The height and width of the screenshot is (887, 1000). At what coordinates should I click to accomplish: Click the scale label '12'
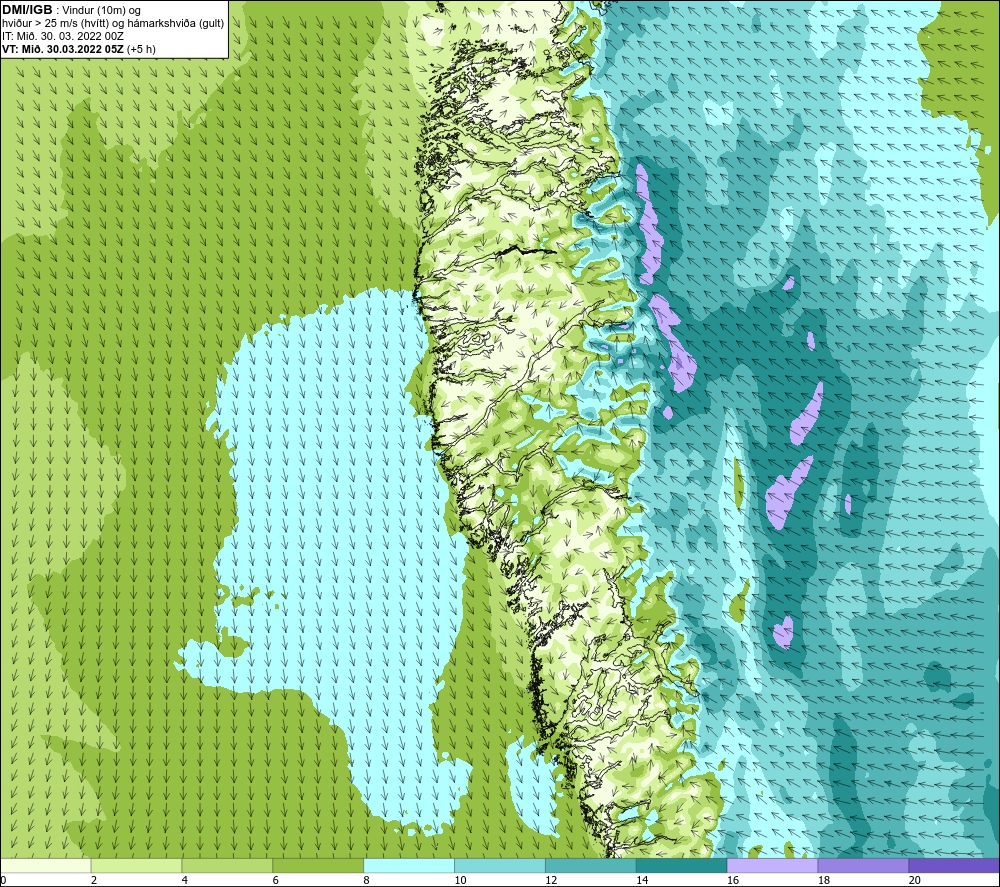[551, 880]
